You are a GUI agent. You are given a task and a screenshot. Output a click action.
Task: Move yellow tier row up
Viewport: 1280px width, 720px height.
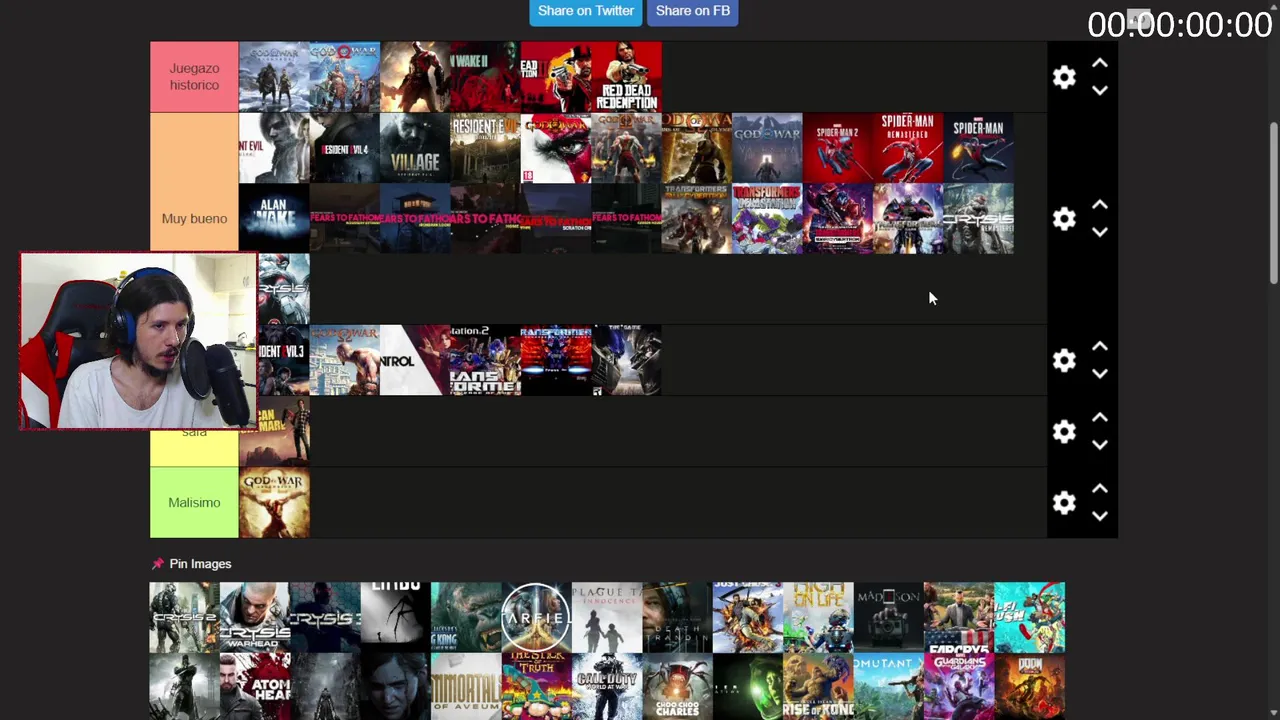(x=1100, y=418)
